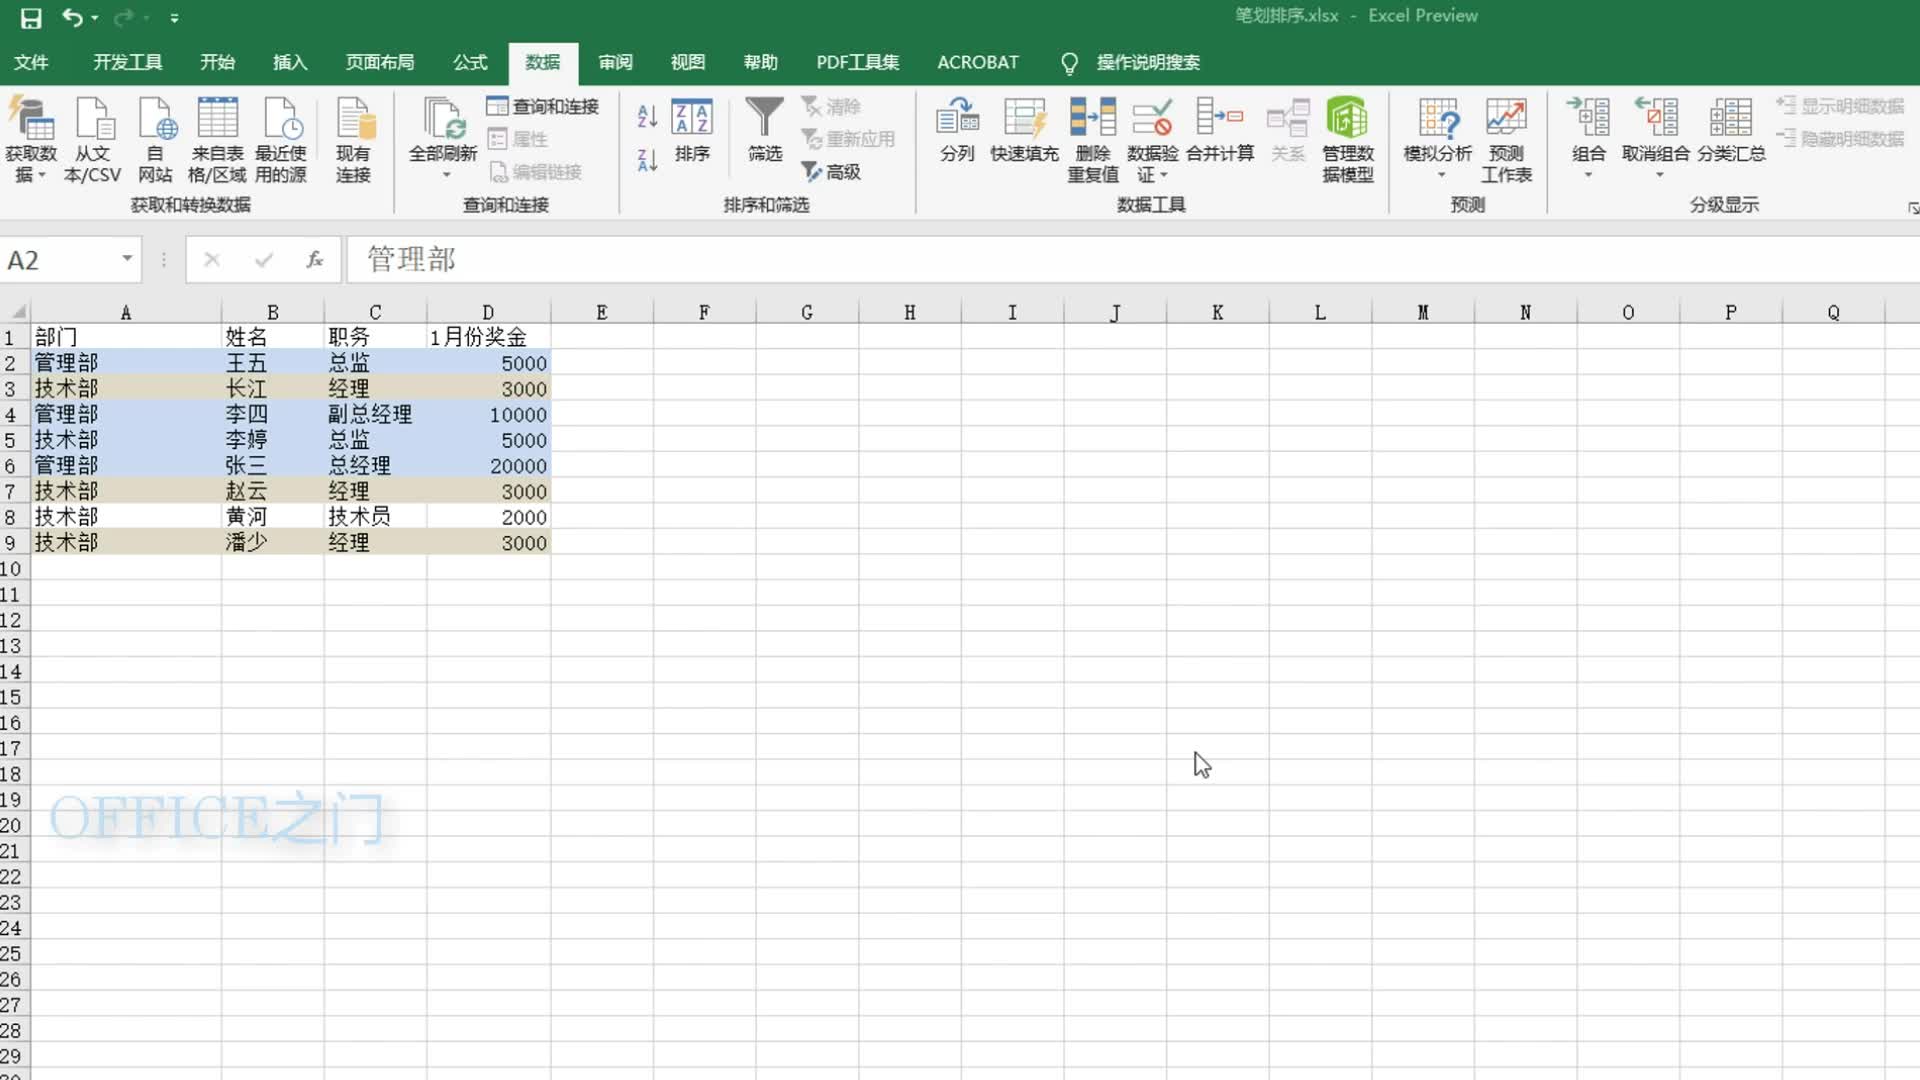Select the cell with name 黄河
The height and width of the screenshot is (1080, 1920).
[x=272, y=517]
